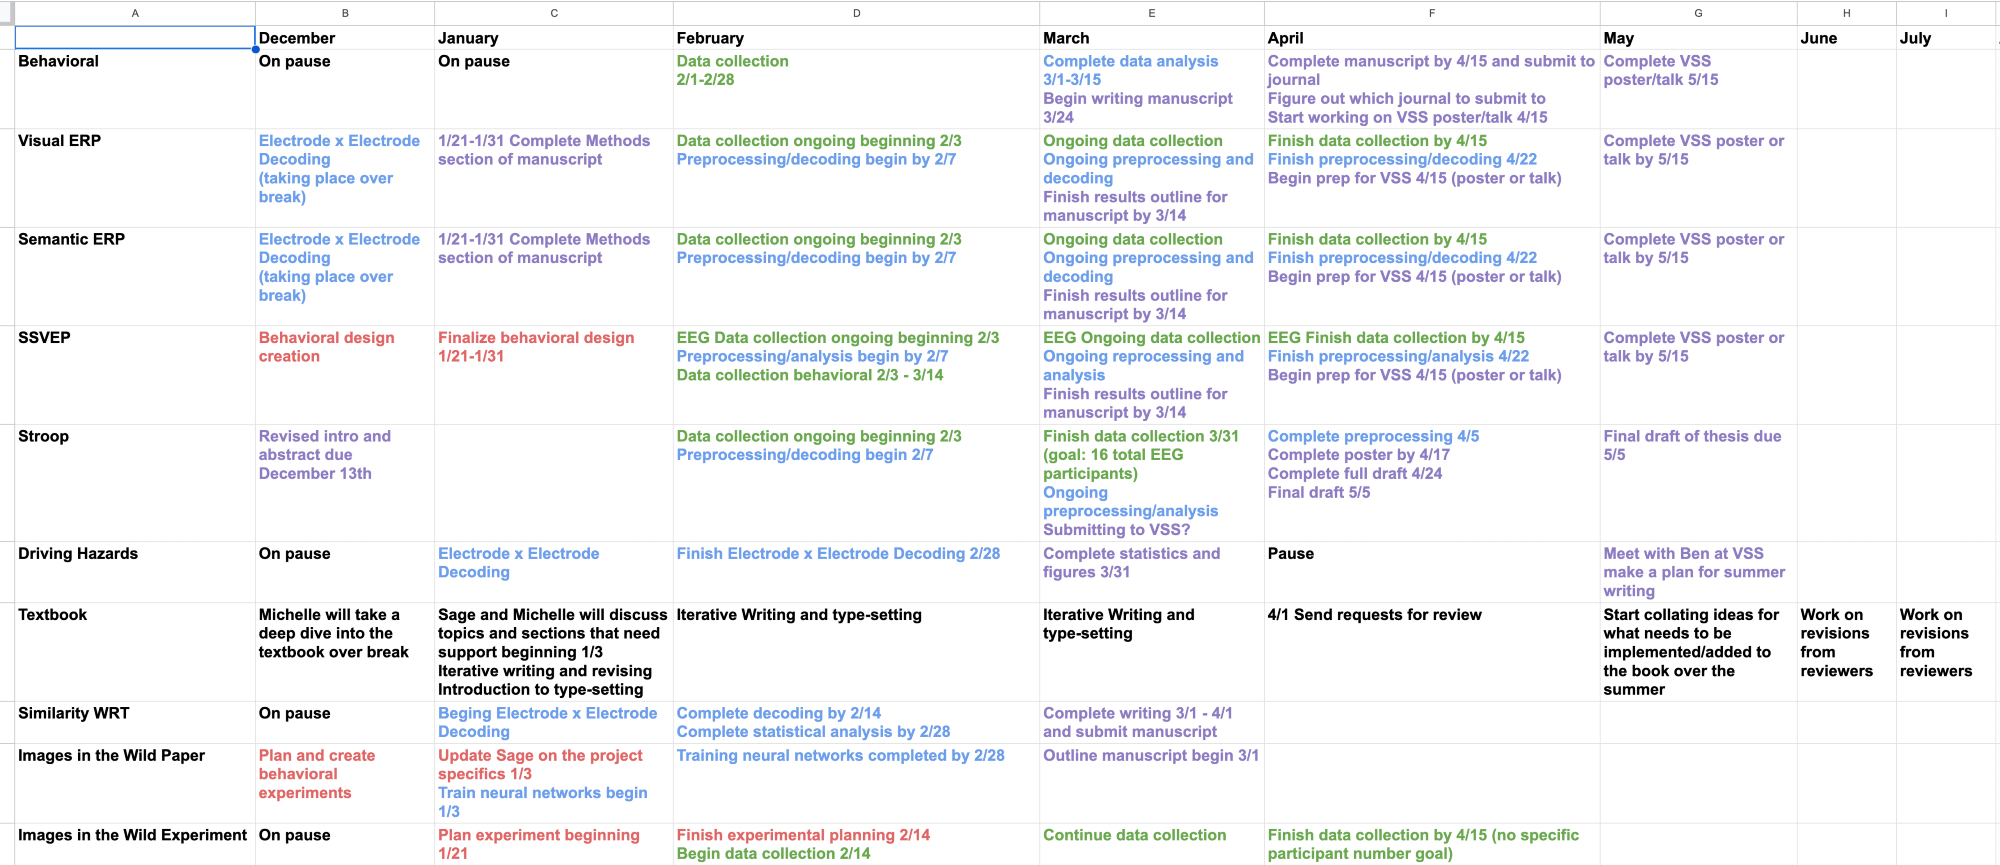Click the February header cell
The width and height of the screenshot is (2000, 865).
point(856,38)
